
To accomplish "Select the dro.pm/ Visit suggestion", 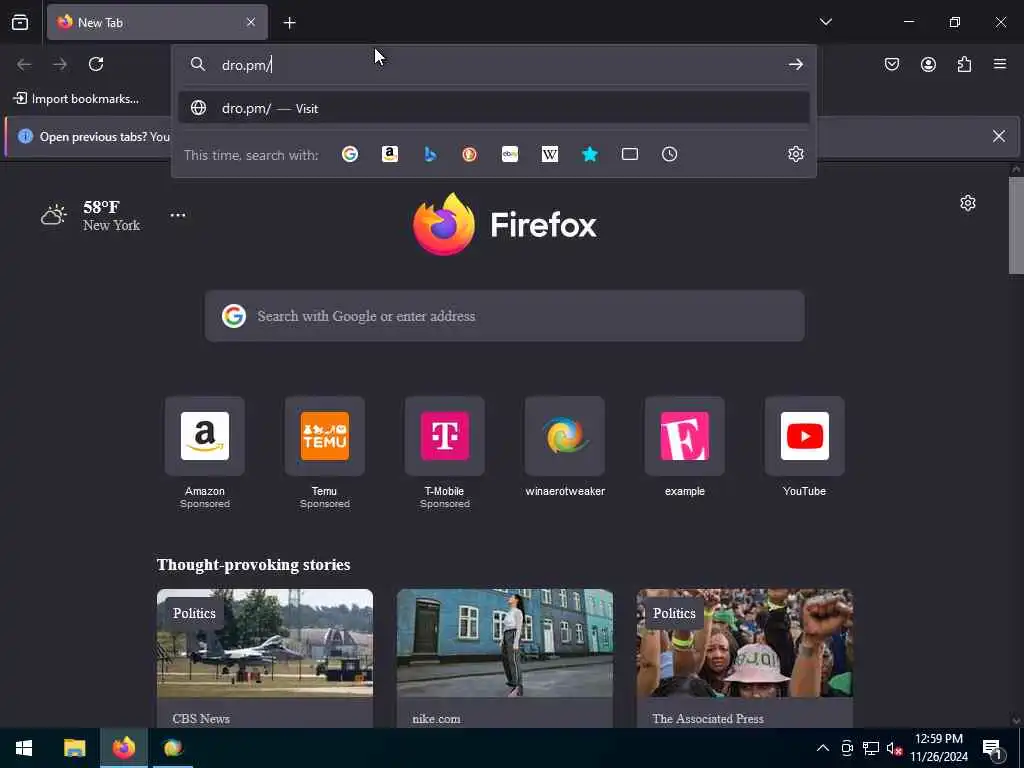I will pyautogui.click(x=494, y=108).
